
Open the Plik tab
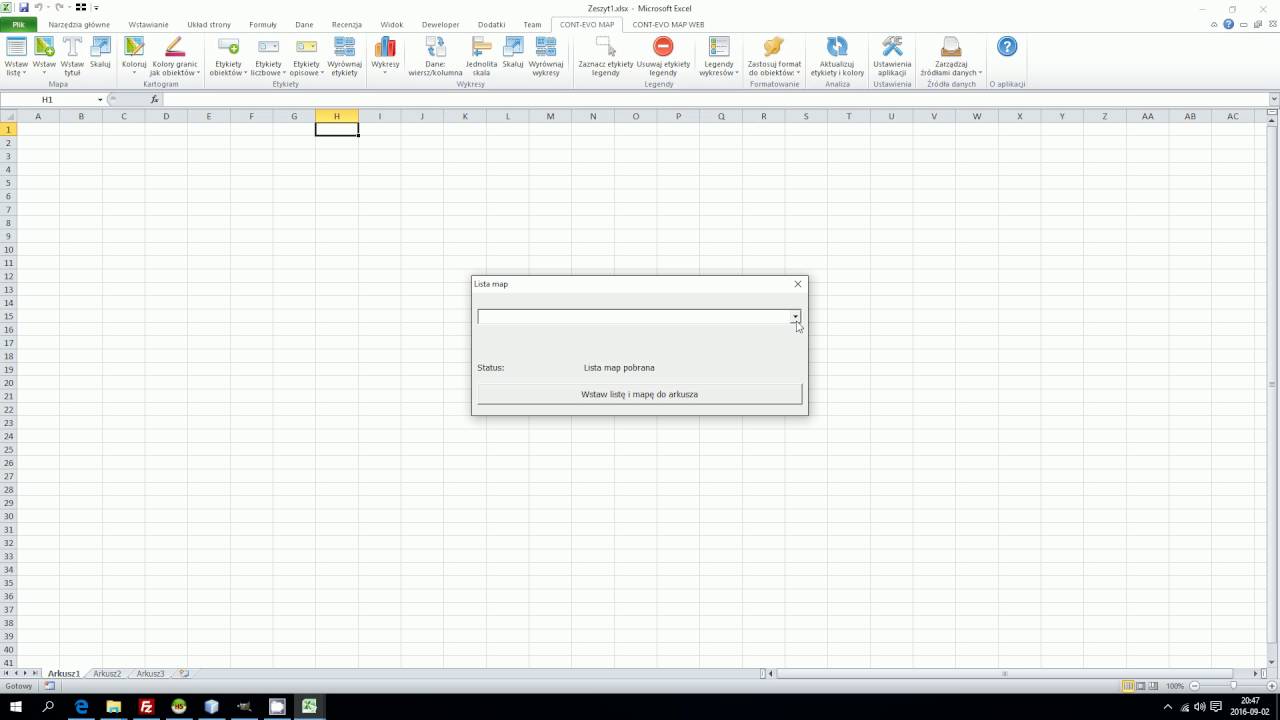(x=18, y=24)
